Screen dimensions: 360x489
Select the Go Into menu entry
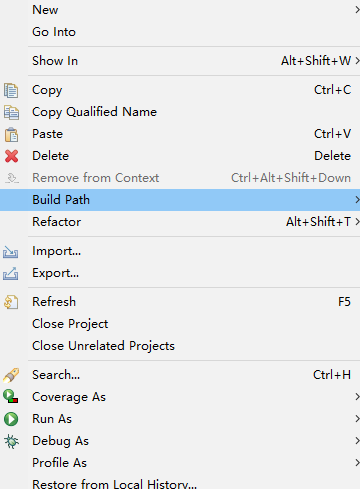180,32
